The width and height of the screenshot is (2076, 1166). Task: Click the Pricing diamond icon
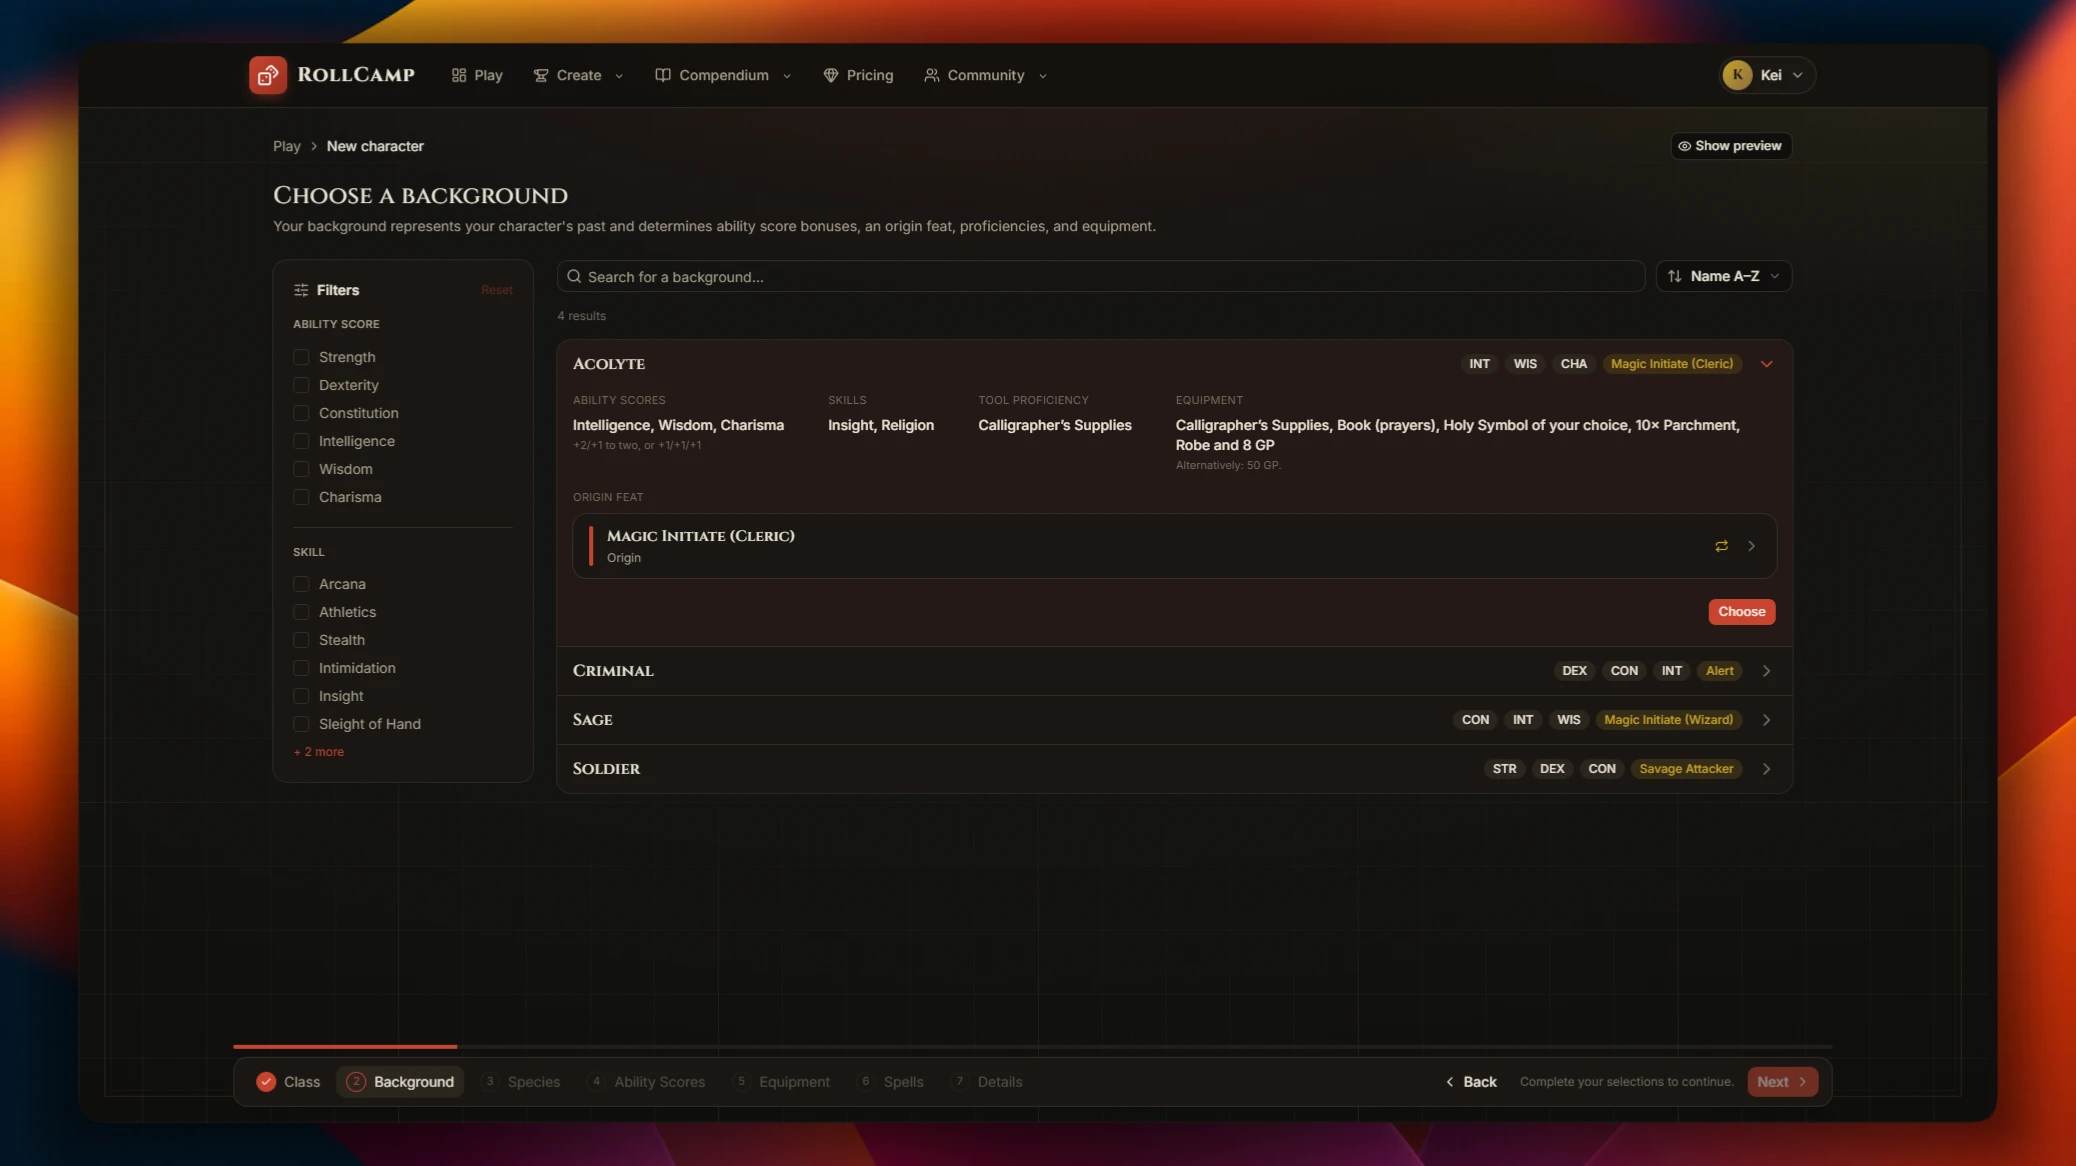coord(830,75)
